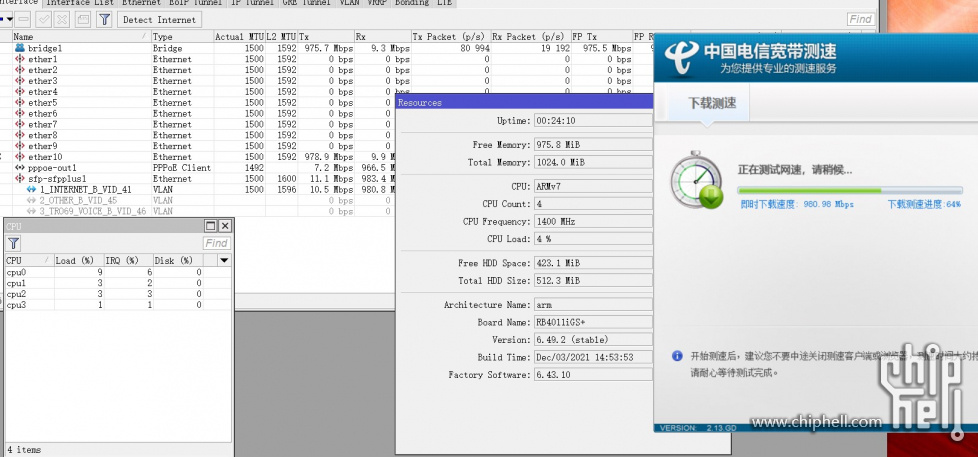This screenshot has width=978, height=457.
Task: Click the Version field 6.49.2 (stable)
Action: (x=592, y=340)
